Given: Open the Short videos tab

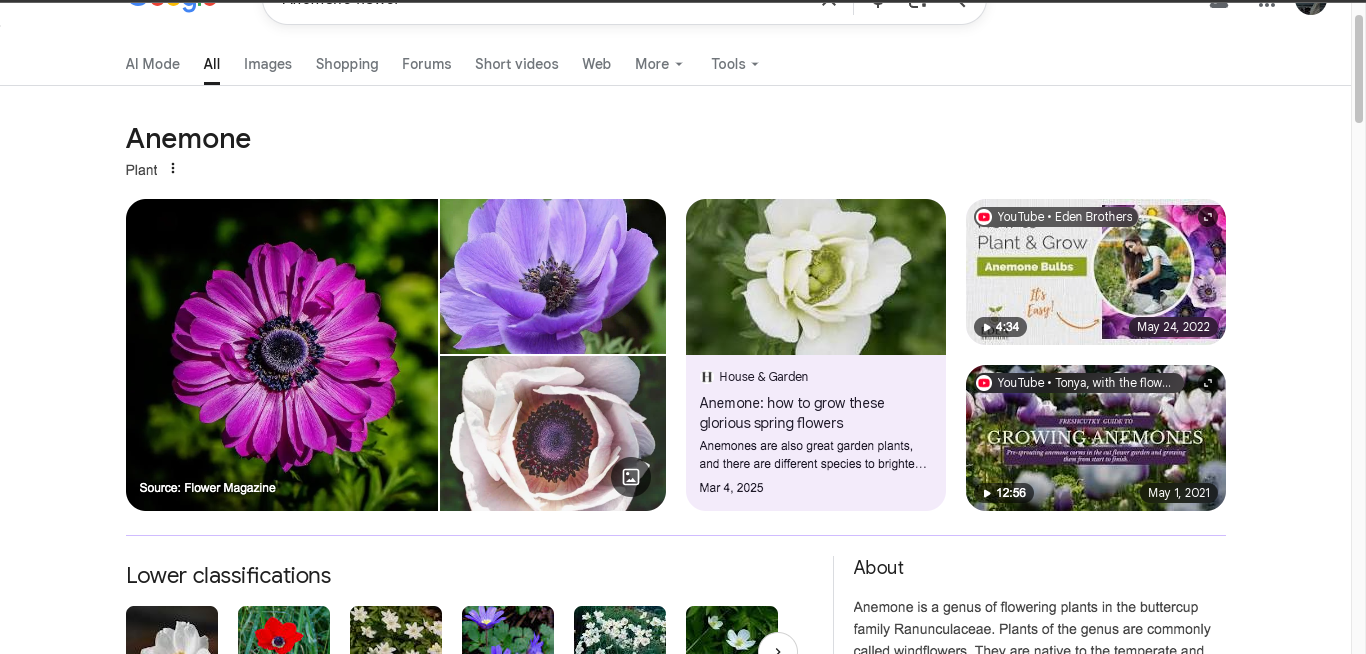Looking at the screenshot, I should pyautogui.click(x=517, y=64).
